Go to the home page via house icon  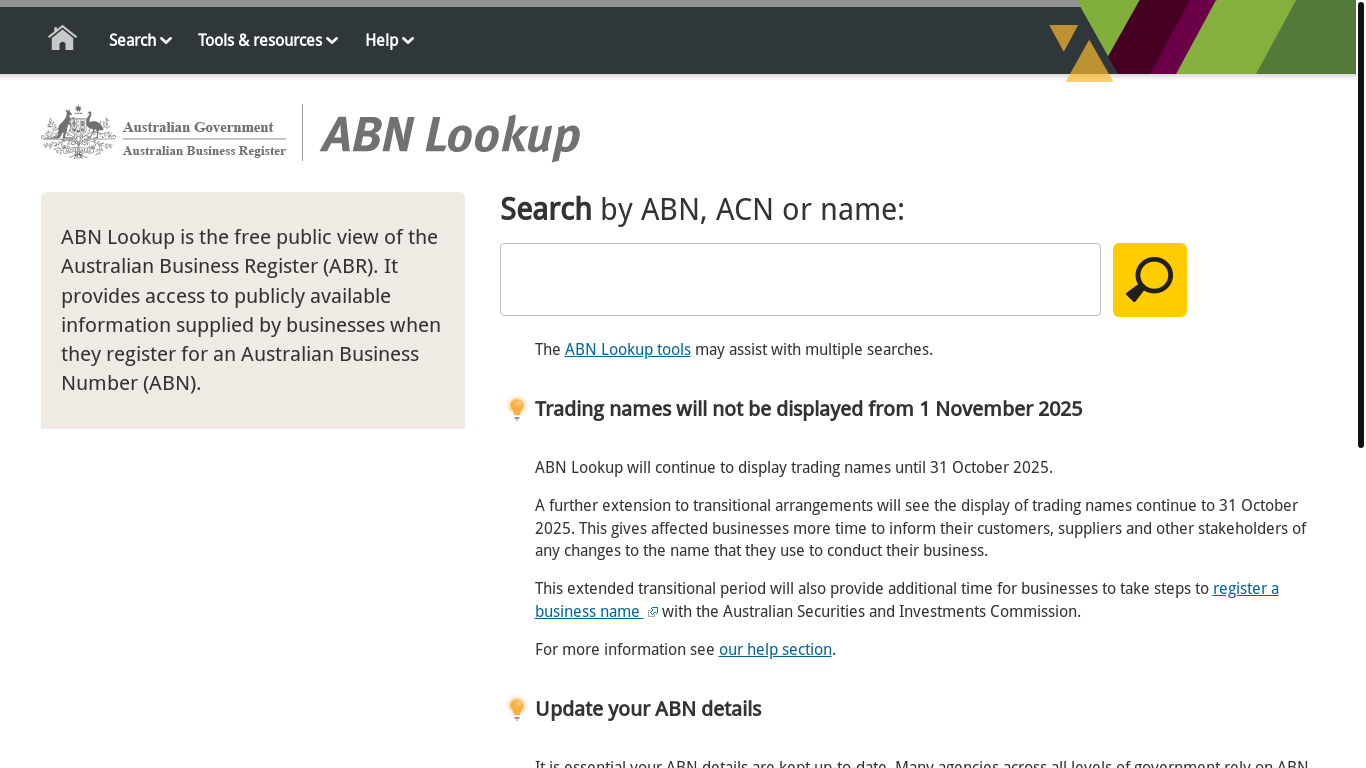tap(63, 39)
